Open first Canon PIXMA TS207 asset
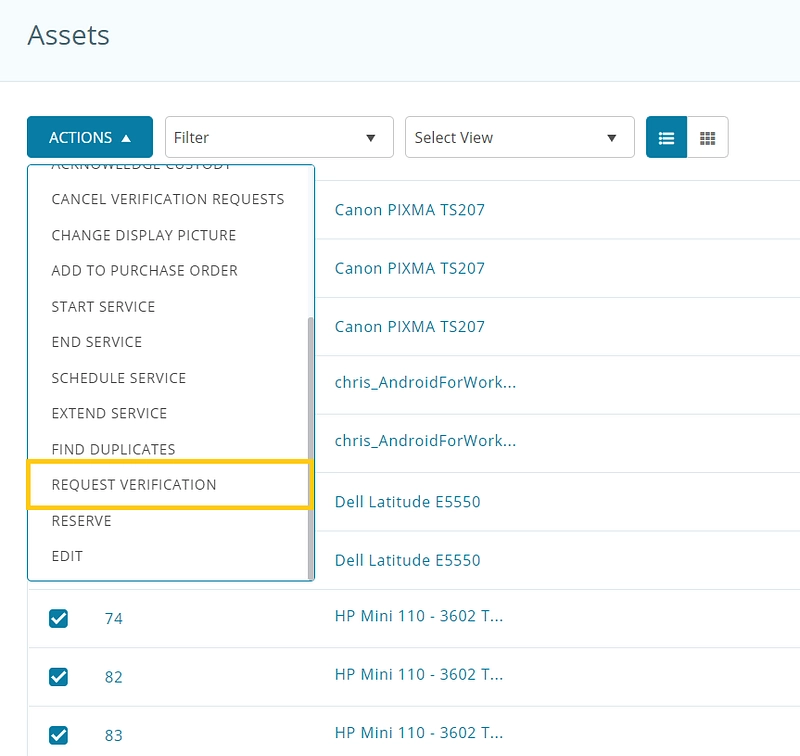The height and width of the screenshot is (756, 800). click(x=409, y=210)
